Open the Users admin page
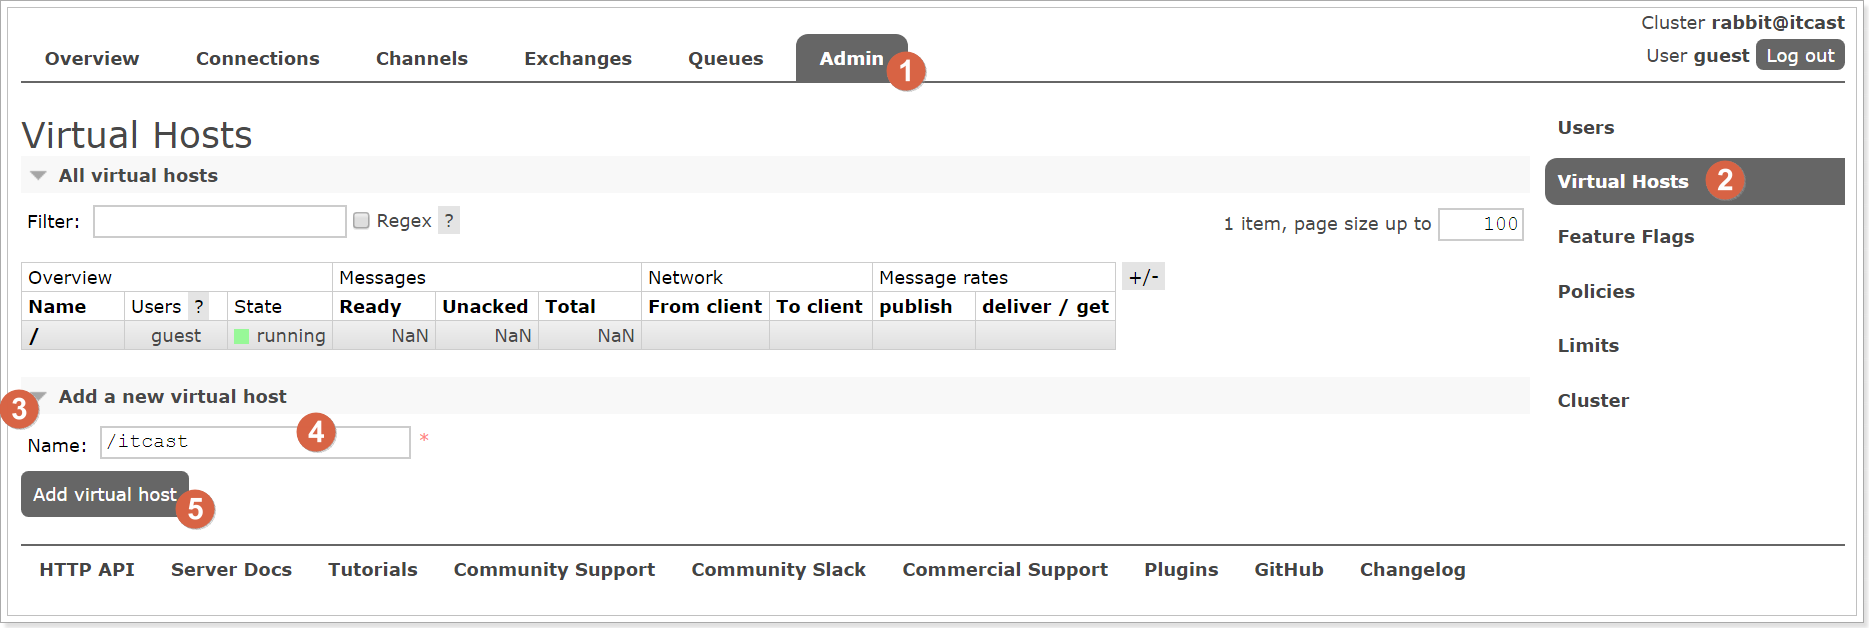 (x=1585, y=128)
